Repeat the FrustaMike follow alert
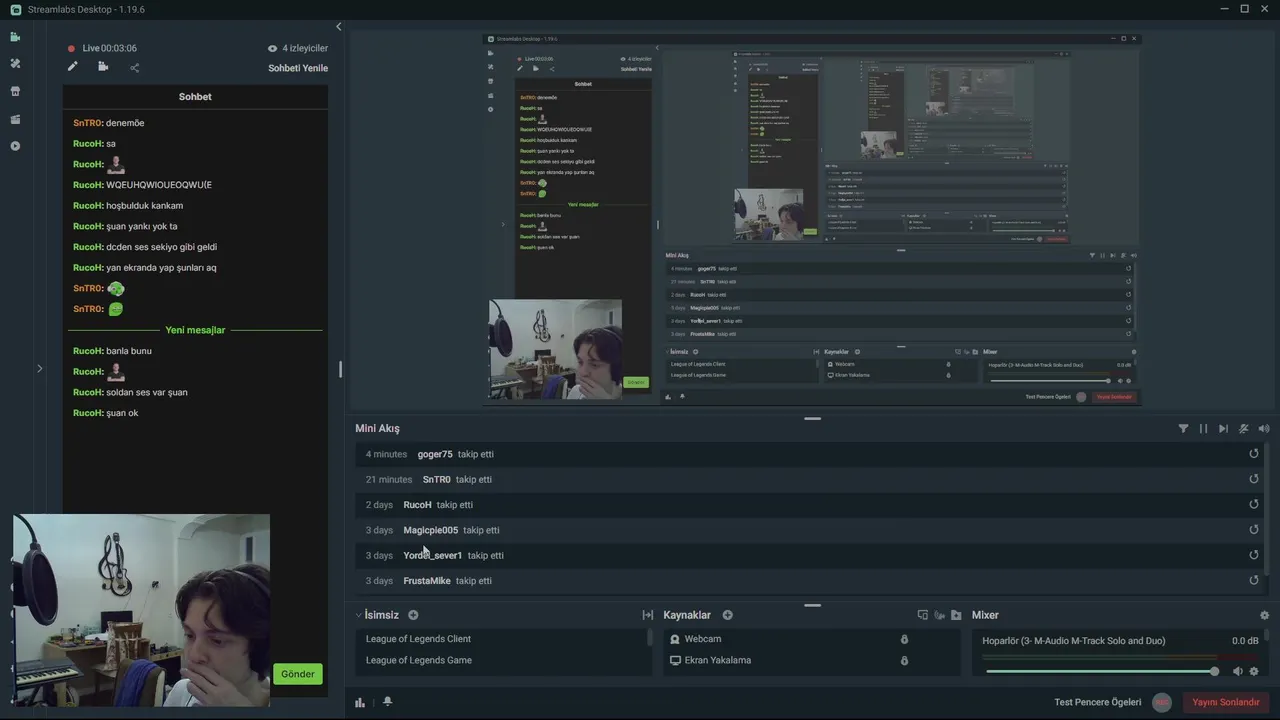The height and width of the screenshot is (720, 1280). 1253,580
